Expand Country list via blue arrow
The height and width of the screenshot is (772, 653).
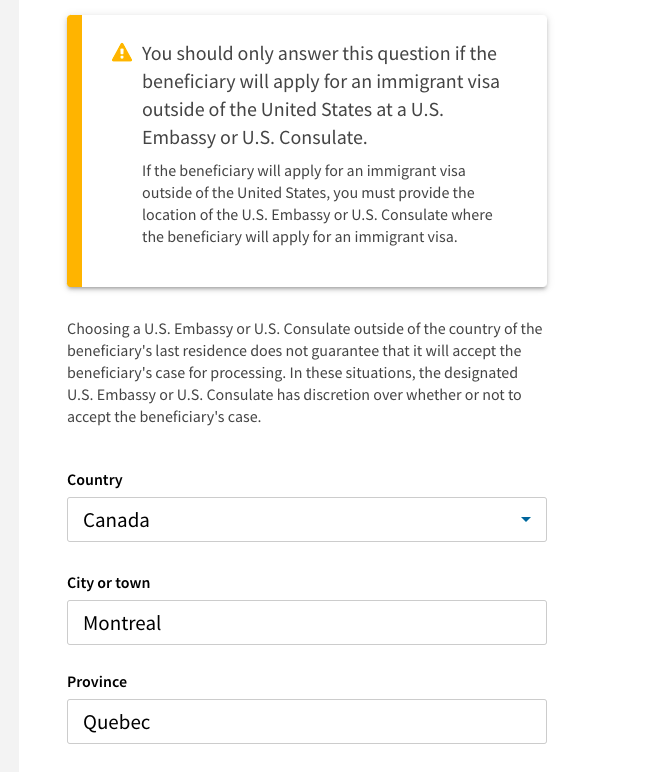(525, 519)
